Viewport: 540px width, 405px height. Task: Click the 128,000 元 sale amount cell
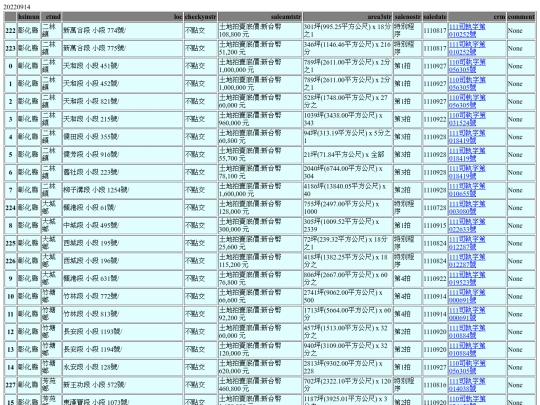pos(260,208)
